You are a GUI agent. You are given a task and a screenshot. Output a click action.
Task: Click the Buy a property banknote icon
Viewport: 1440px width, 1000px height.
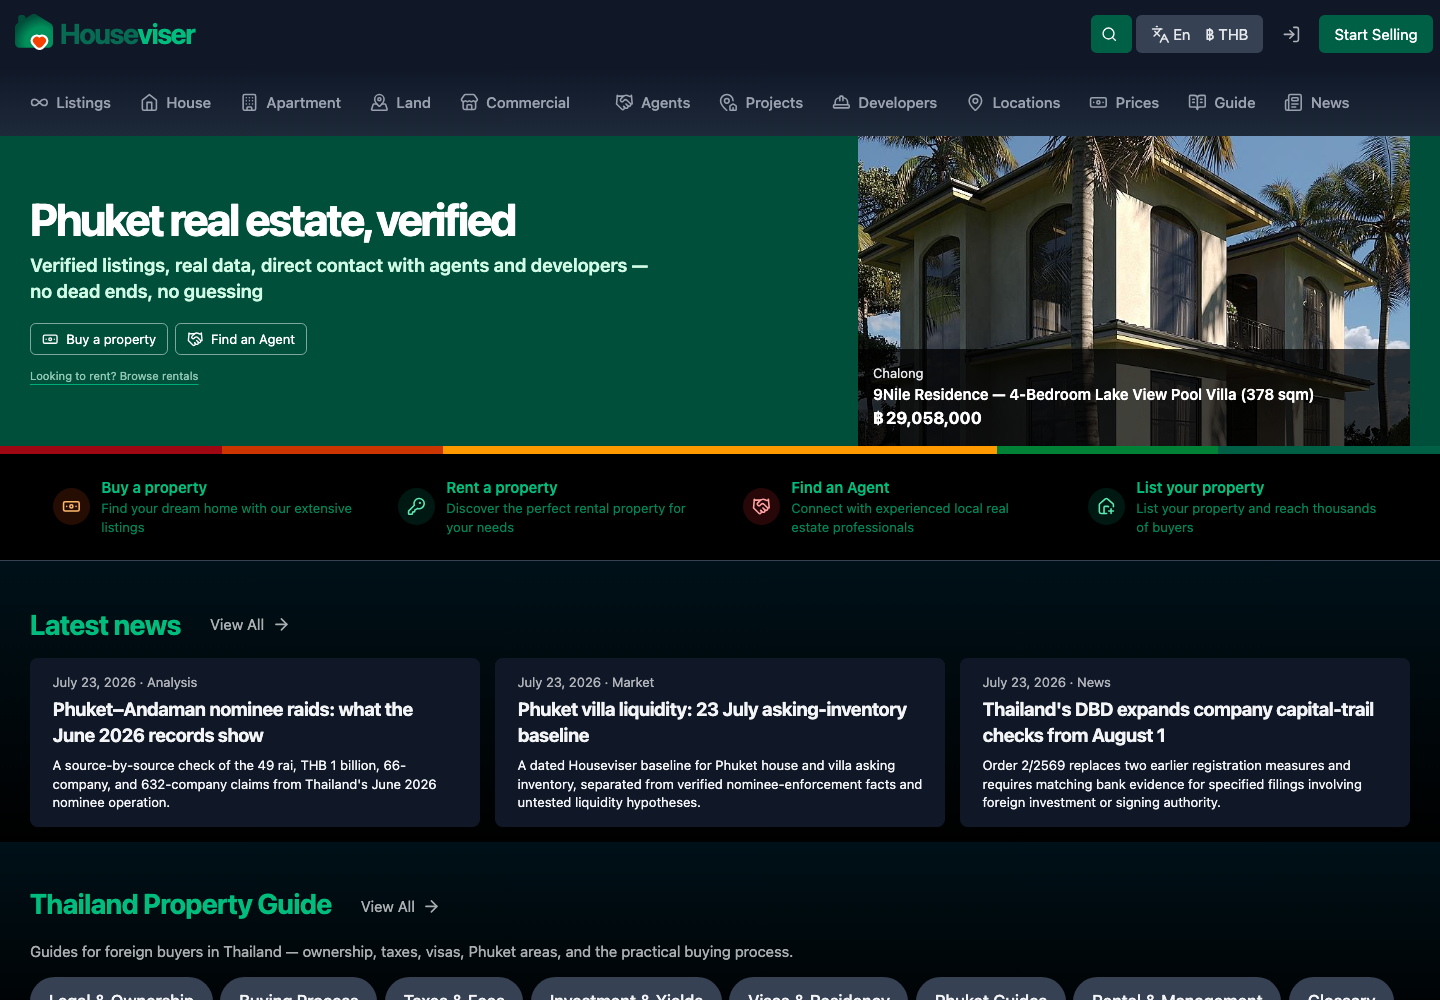pyautogui.click(x=71, y=506)
